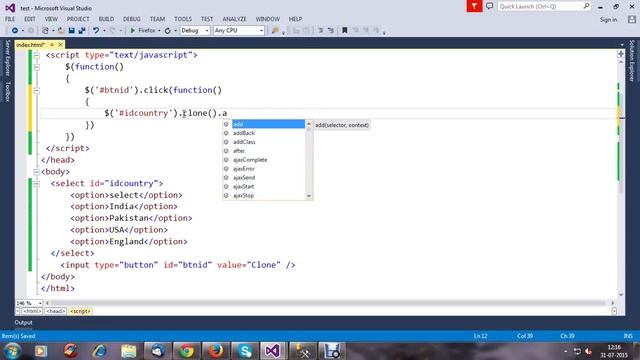
Task: Select 'add' in the IntelliSense list
Action: [268, 124]
